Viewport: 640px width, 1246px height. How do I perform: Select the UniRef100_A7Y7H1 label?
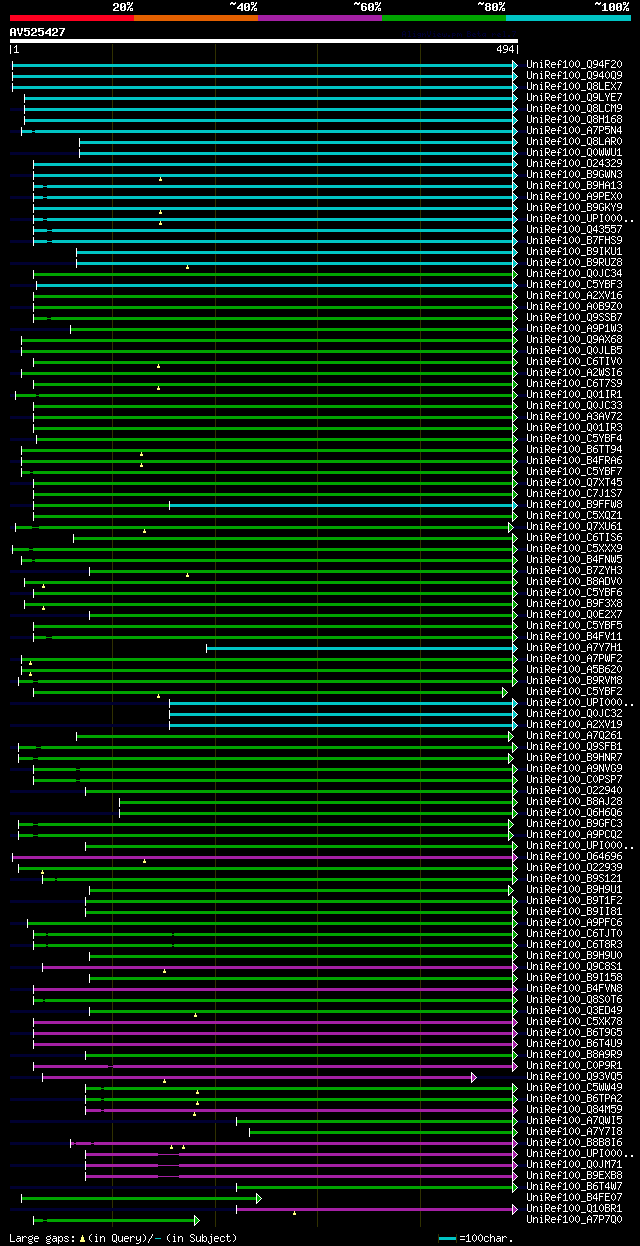[574, 647]
